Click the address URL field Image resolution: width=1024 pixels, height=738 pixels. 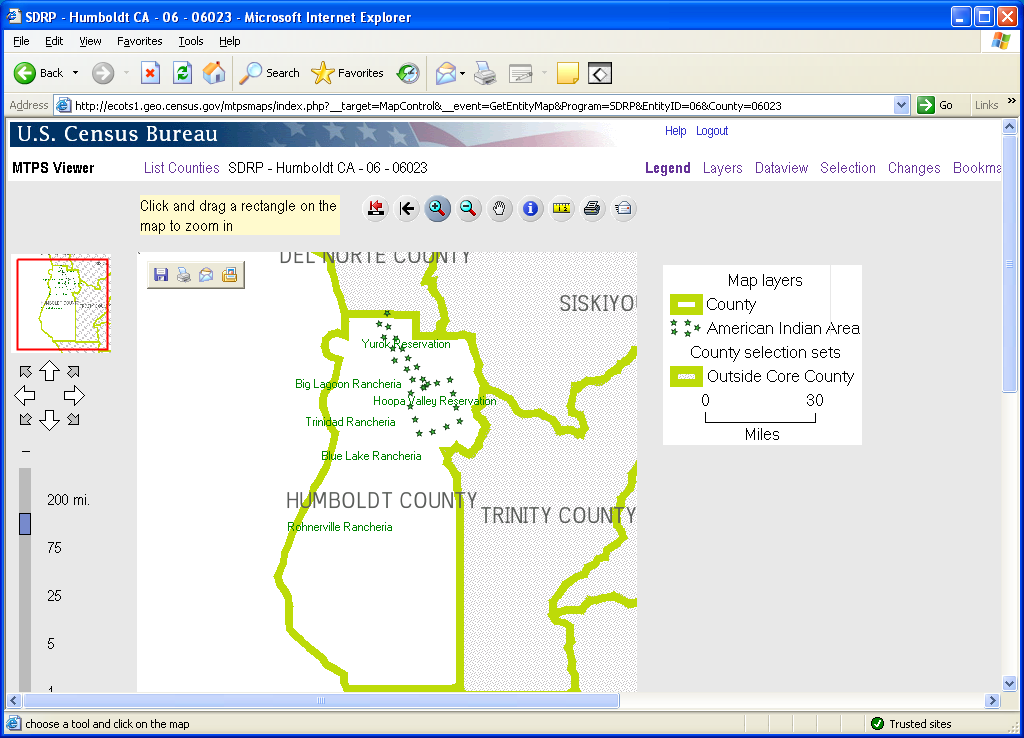[x=480, y=105]
